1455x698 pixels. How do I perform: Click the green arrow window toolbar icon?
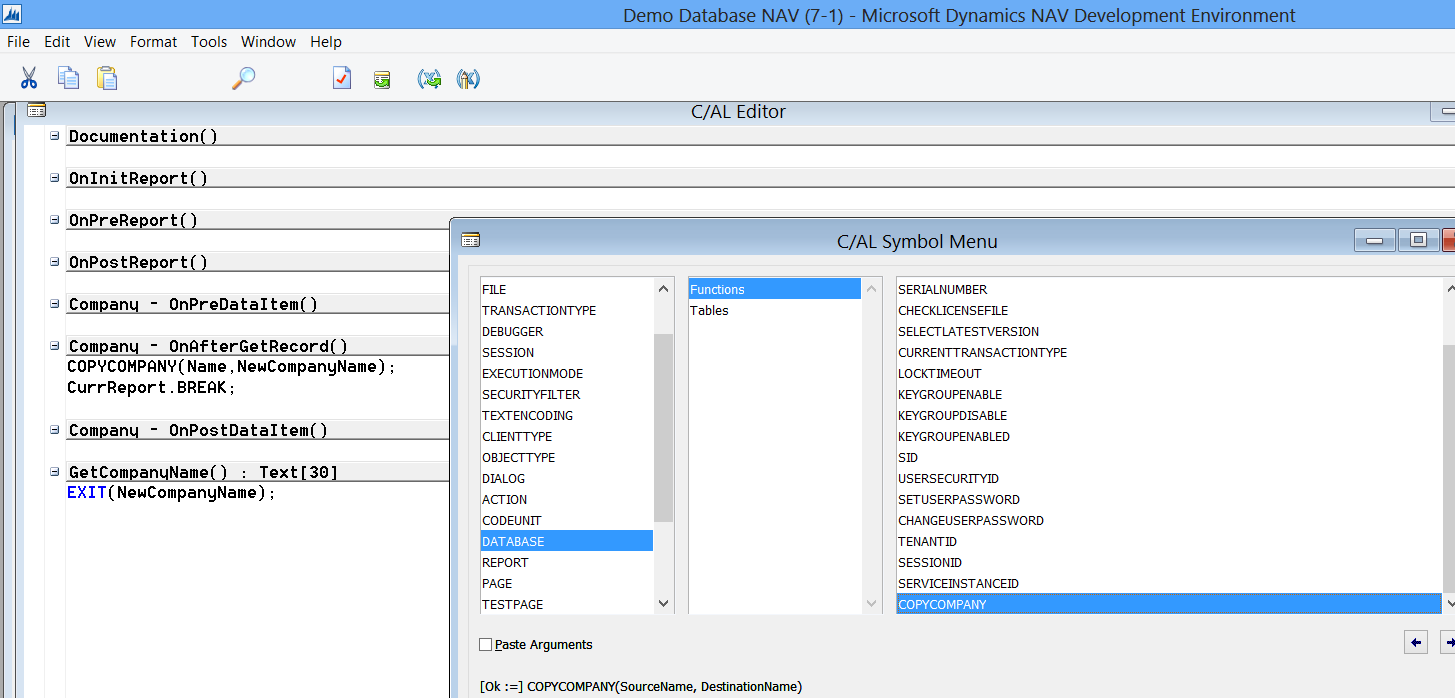382,79
